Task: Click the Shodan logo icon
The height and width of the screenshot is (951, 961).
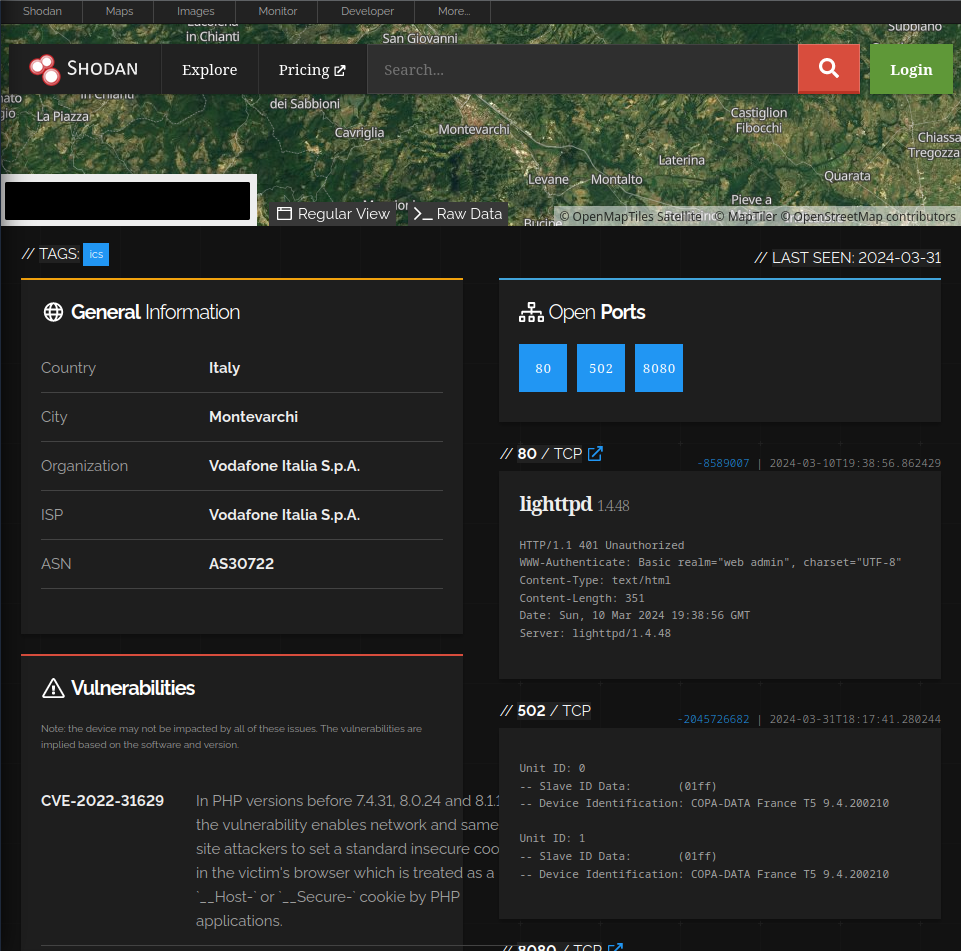Action: click(44, 69)
